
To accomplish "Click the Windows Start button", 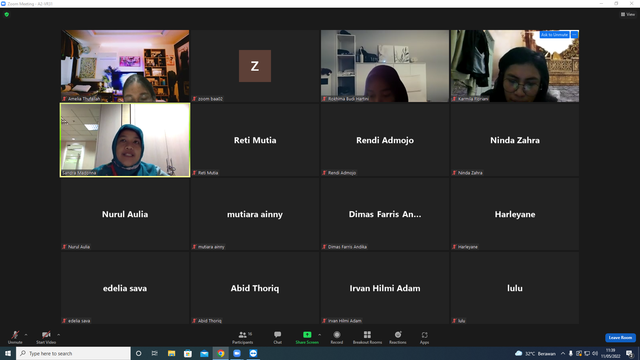I will coord(8,353).
